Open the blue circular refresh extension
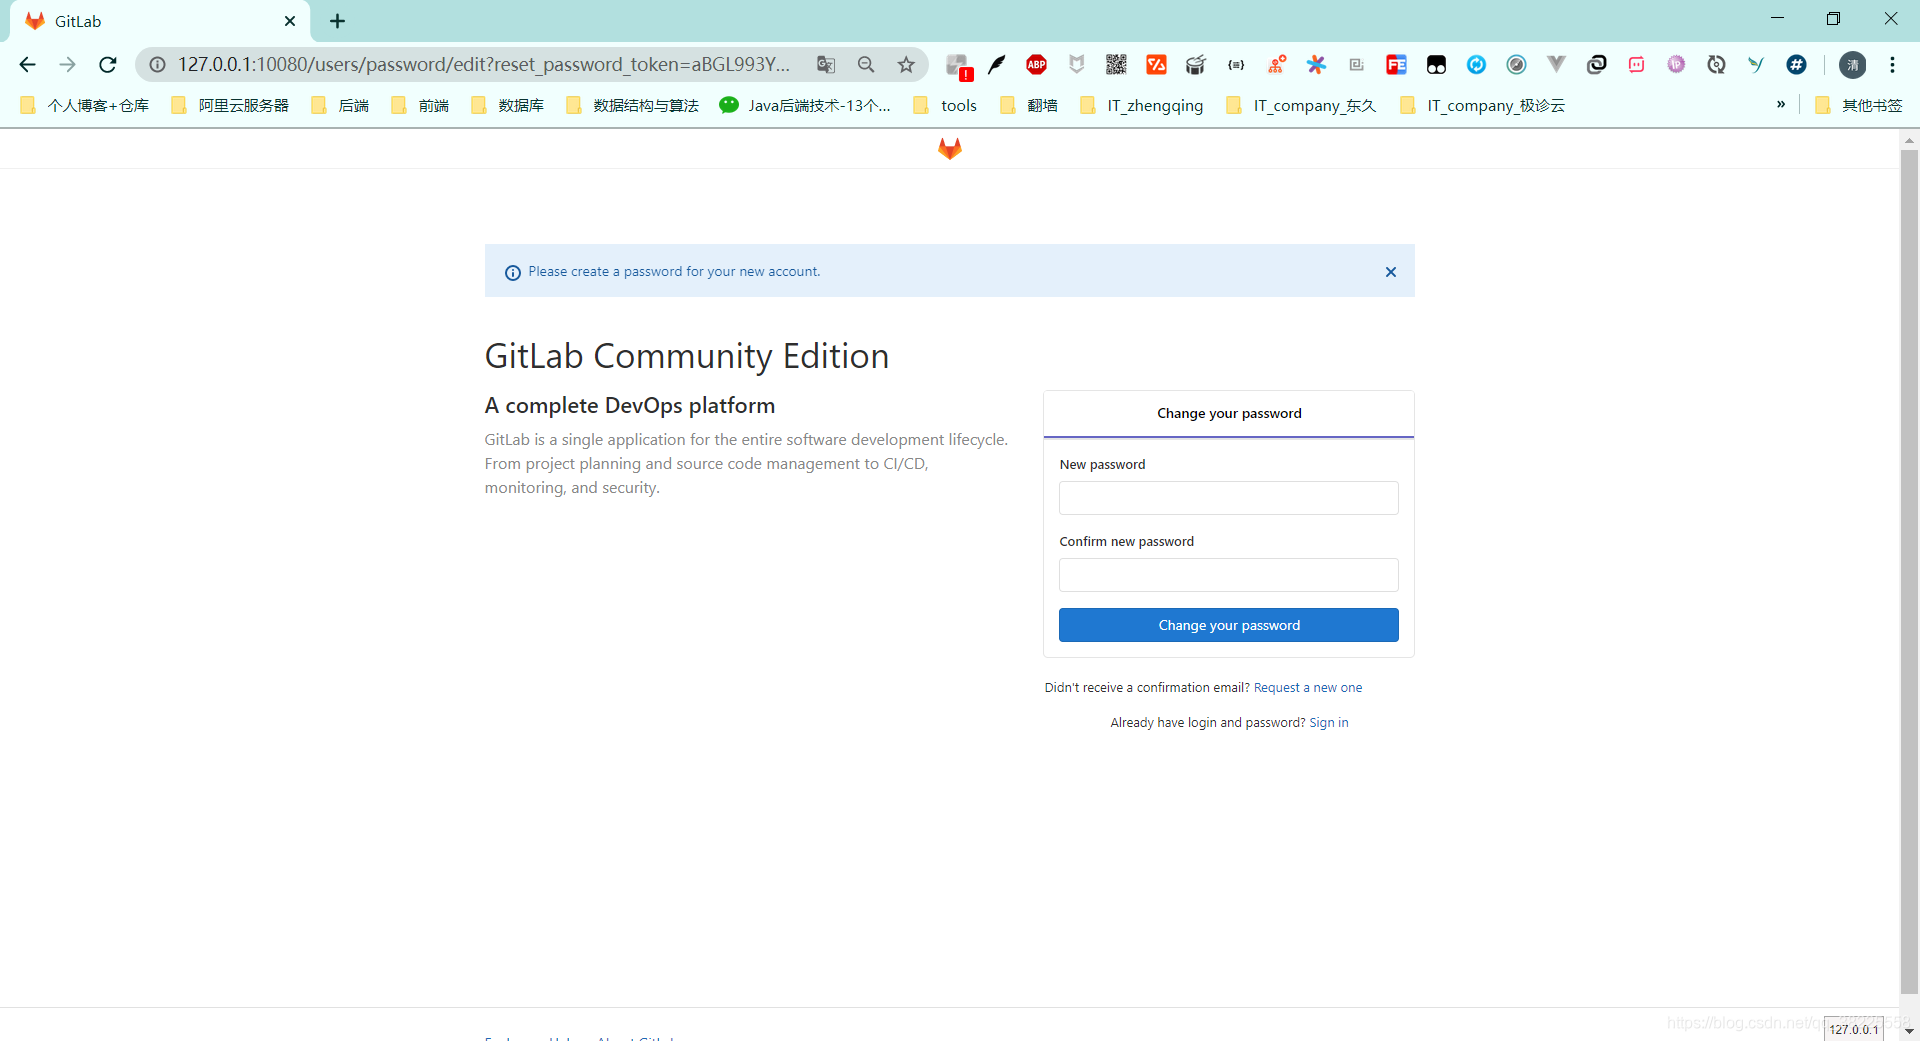This screenshot has width=1920, height=1041. tap(1476, 65)
